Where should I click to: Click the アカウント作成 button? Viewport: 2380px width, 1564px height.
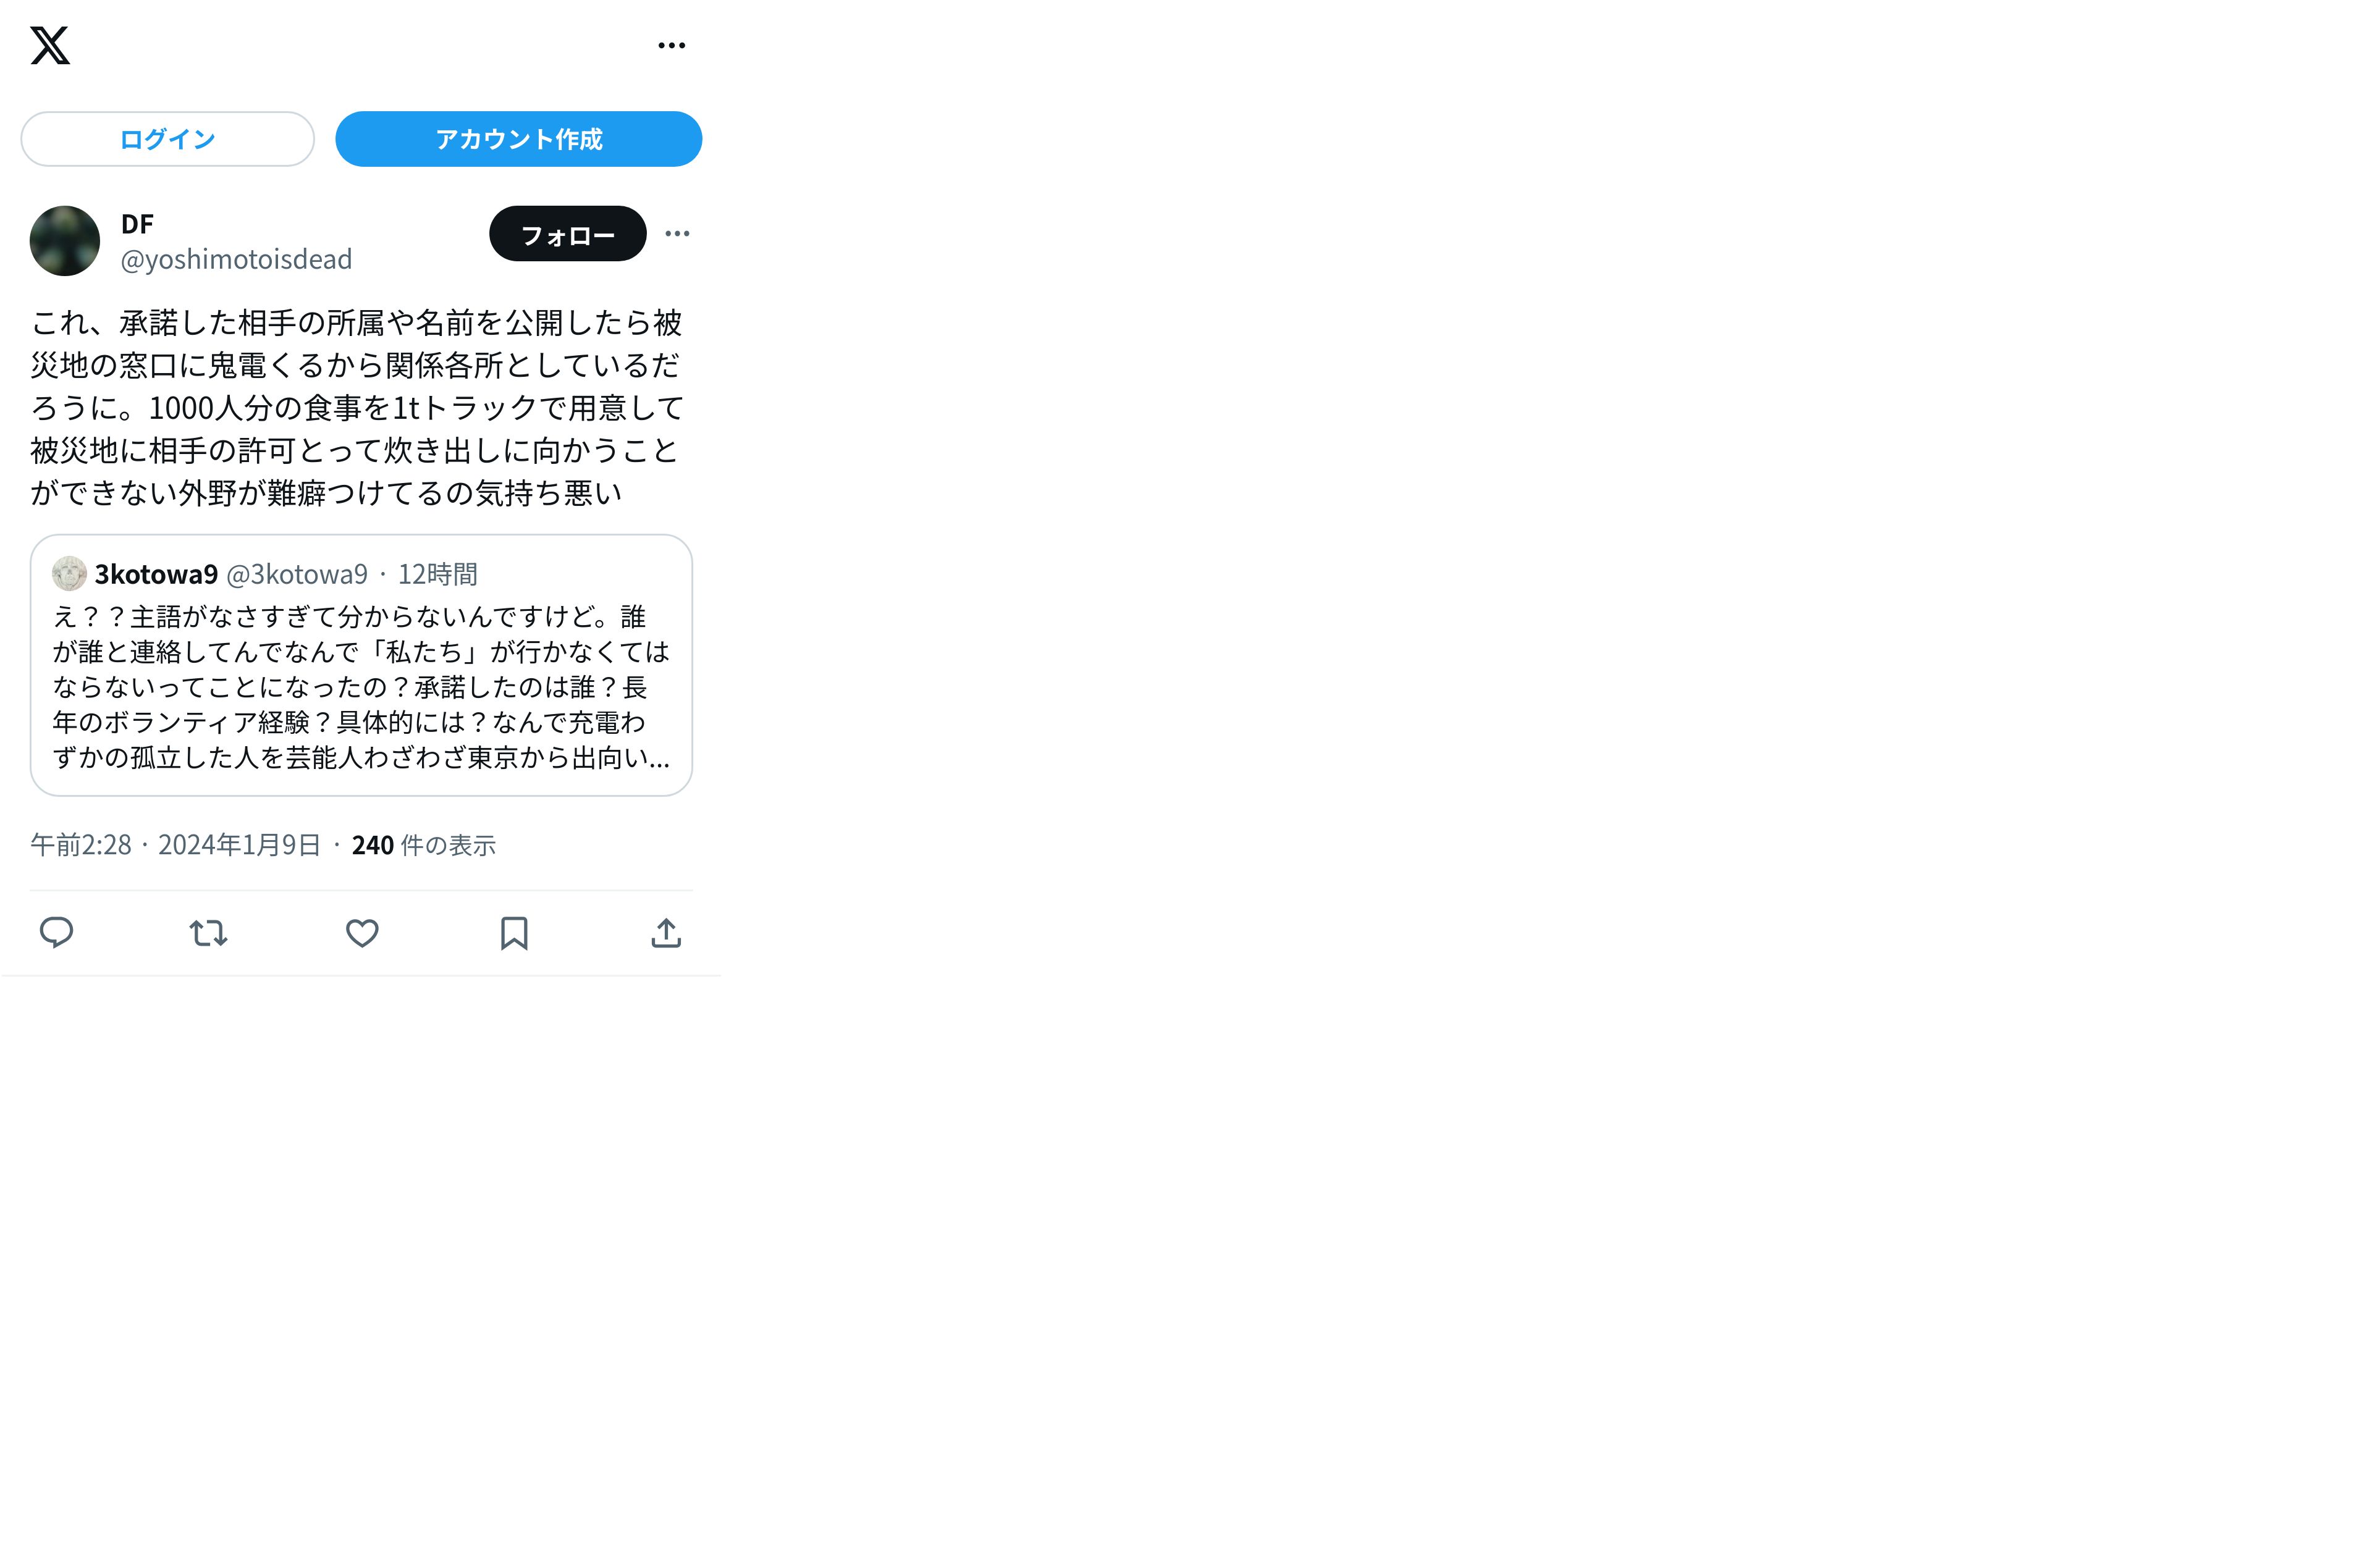click(x=518, y=139)
